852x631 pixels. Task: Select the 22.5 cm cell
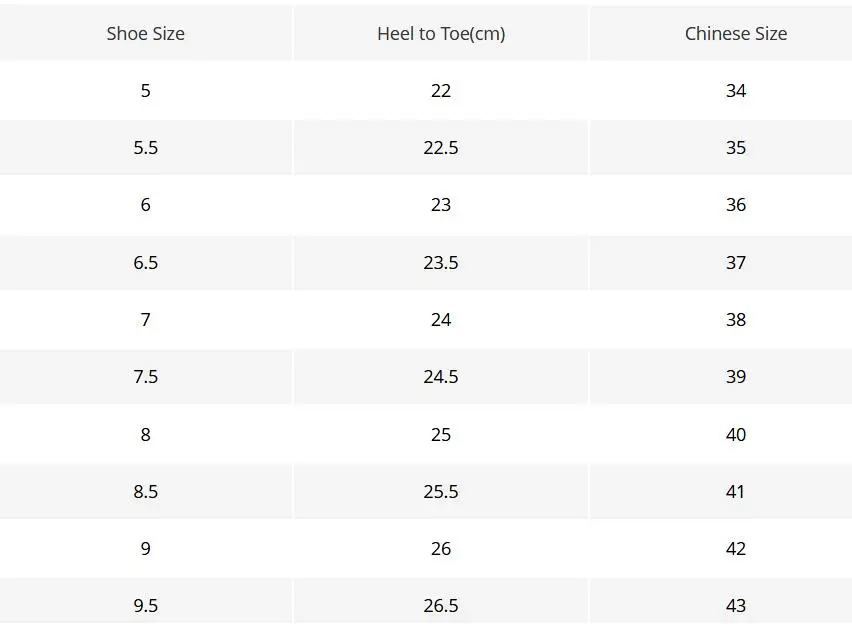tap(441, 148)
